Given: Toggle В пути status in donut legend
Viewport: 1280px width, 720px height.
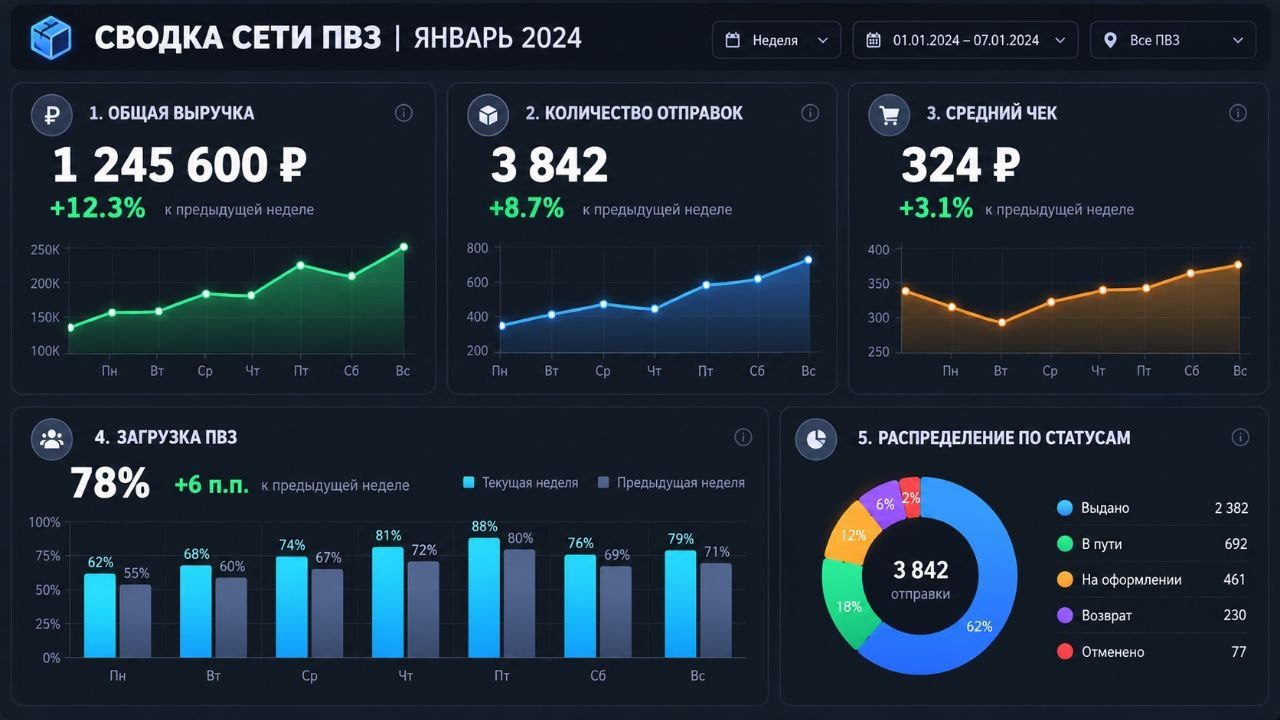Looking at the screenshot, I should (1153, 544).
